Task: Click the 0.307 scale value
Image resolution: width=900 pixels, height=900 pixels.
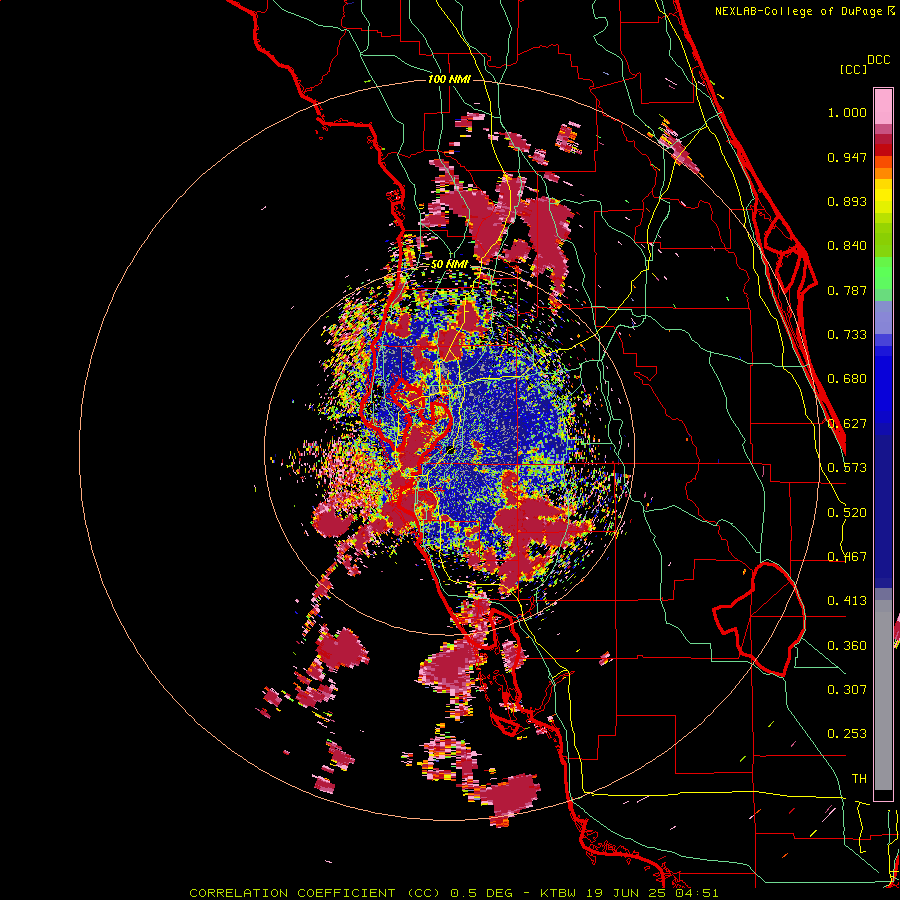Action: tap(847, 690)
